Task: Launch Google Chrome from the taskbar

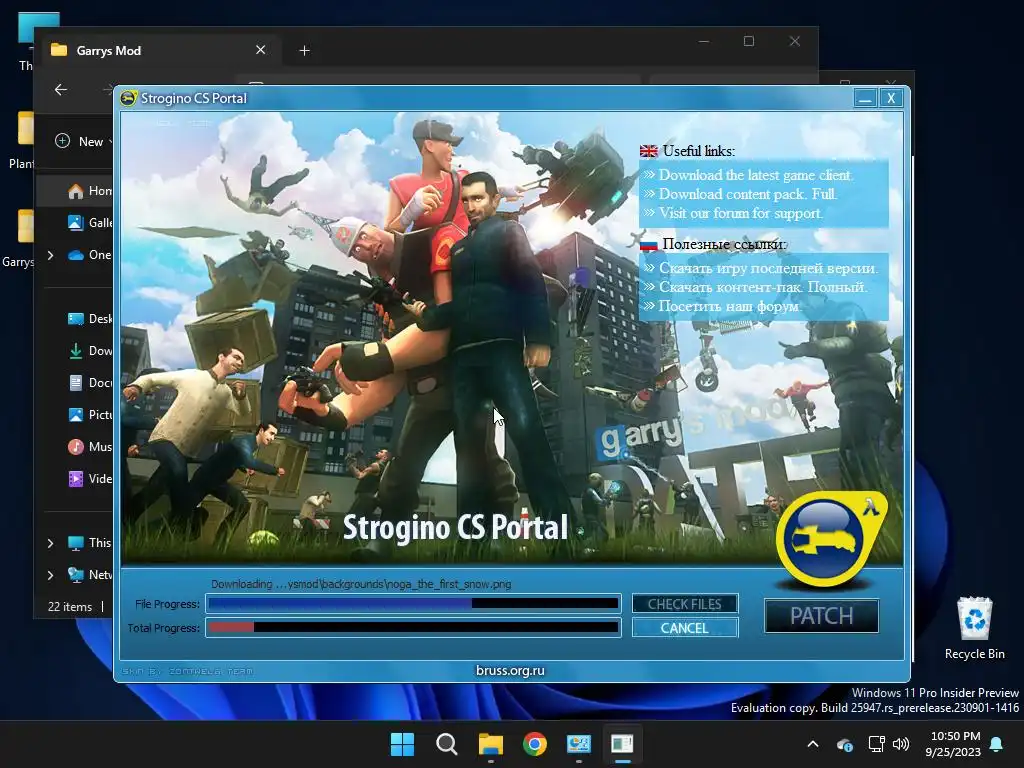Action: 535,744
